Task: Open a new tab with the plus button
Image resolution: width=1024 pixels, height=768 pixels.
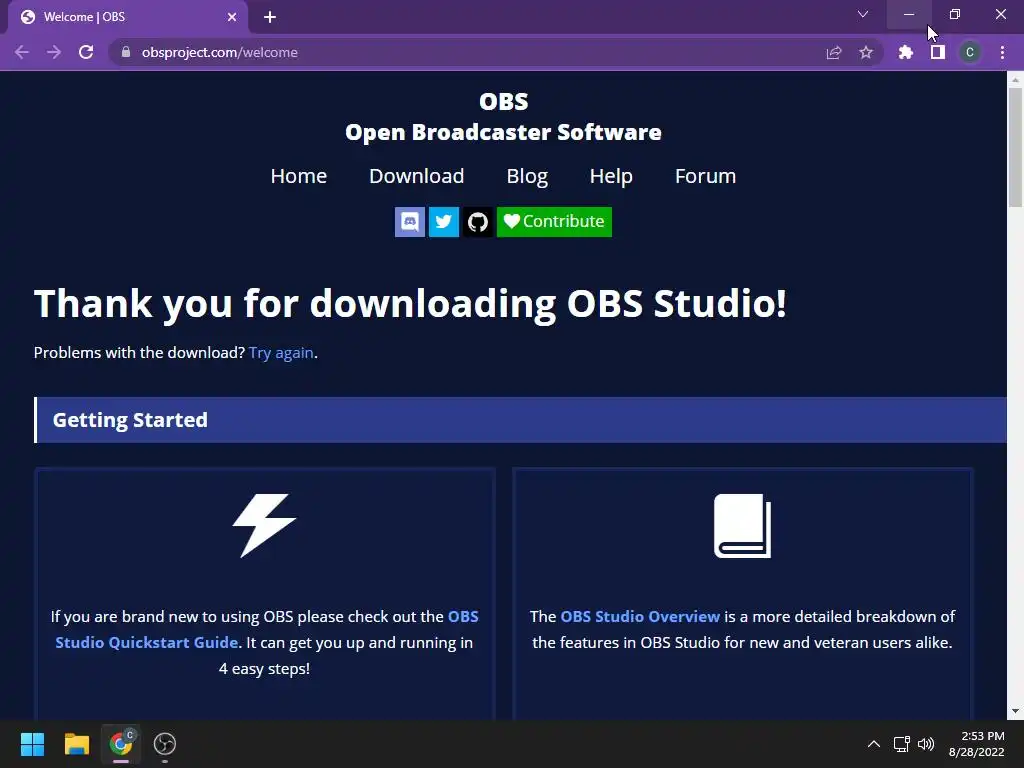Action: [270, 17]
